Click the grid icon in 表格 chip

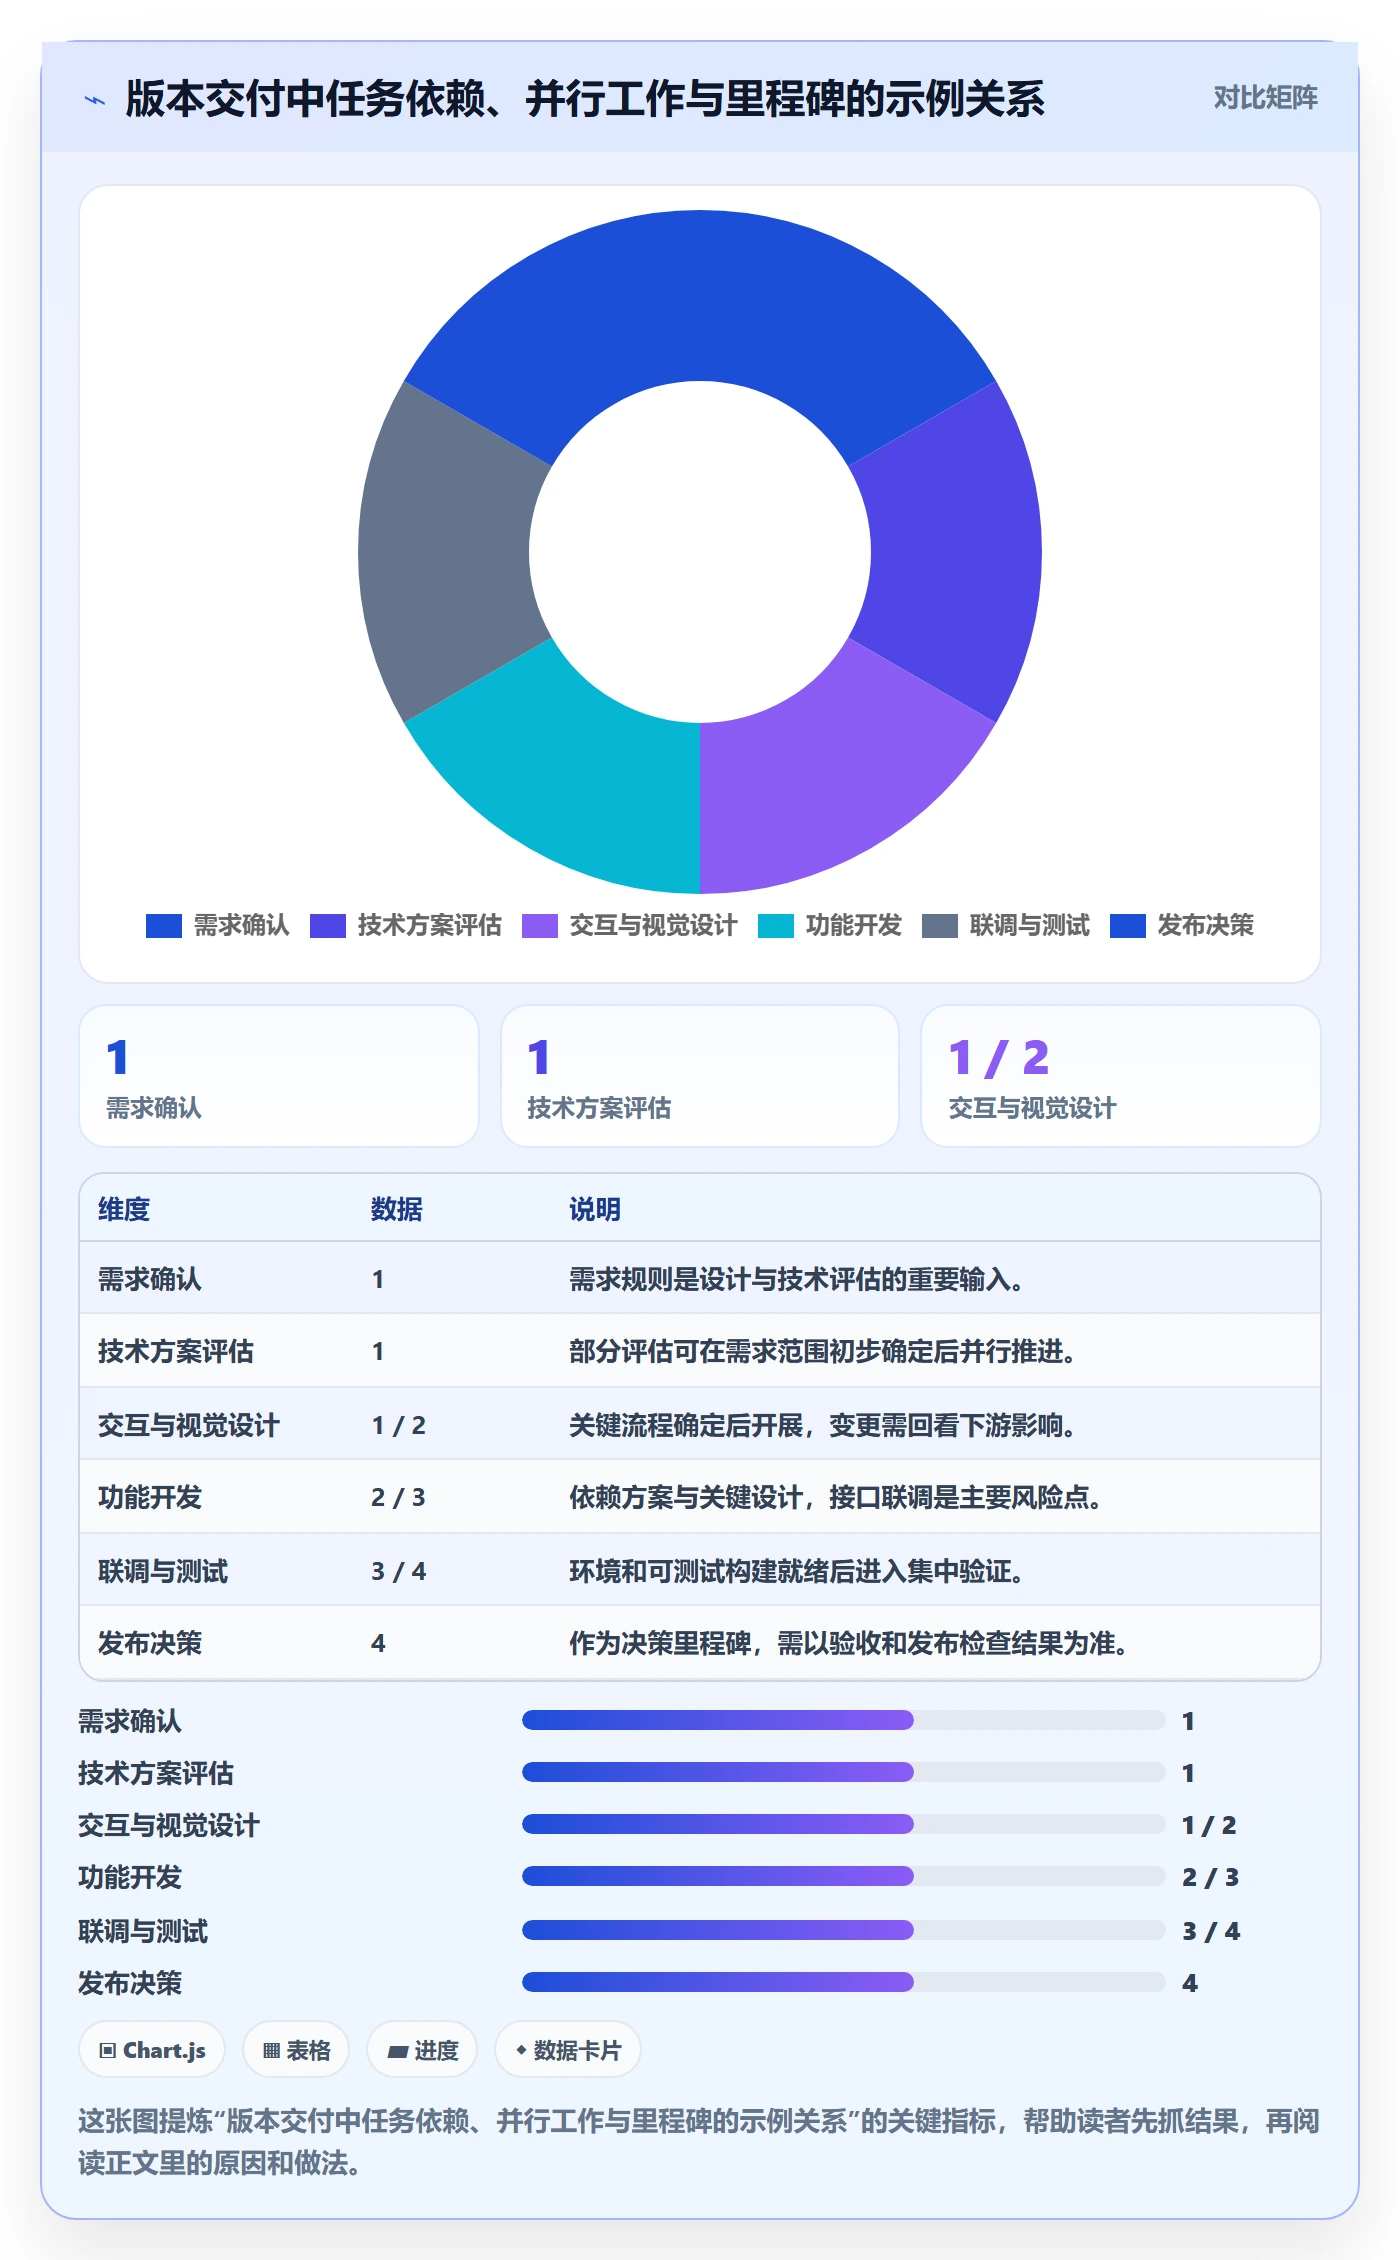pos(271,2051)
